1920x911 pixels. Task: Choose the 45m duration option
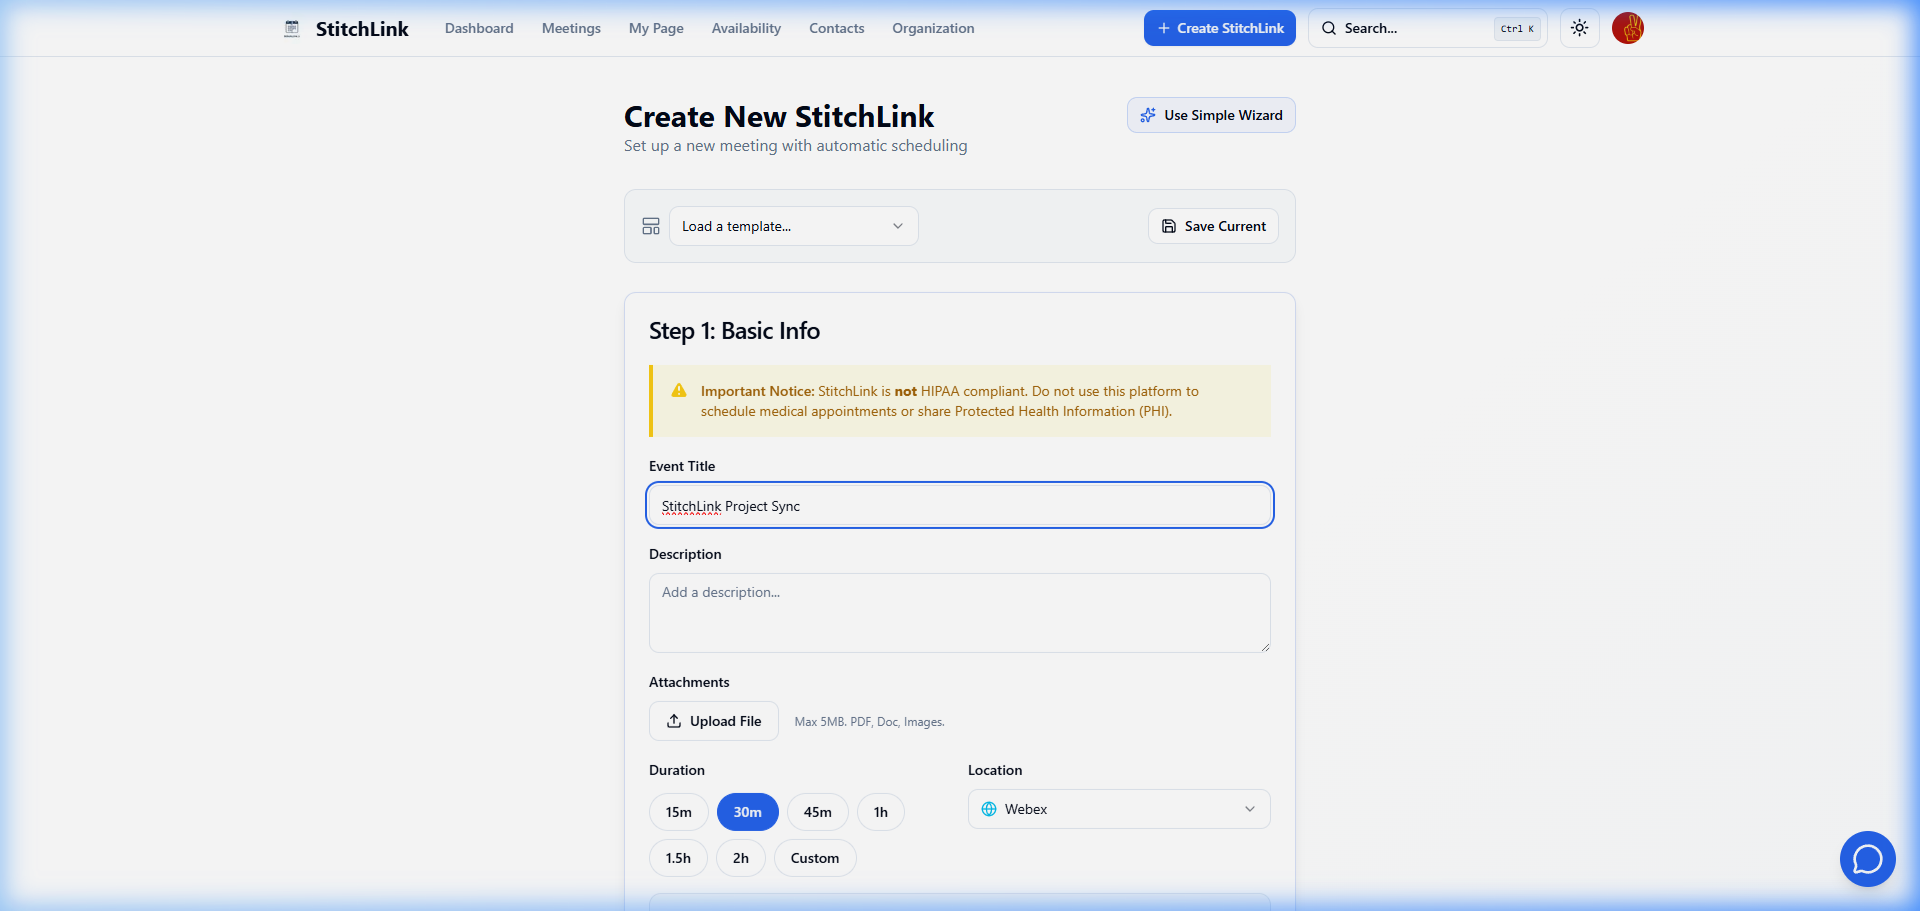tap(818, 812)
